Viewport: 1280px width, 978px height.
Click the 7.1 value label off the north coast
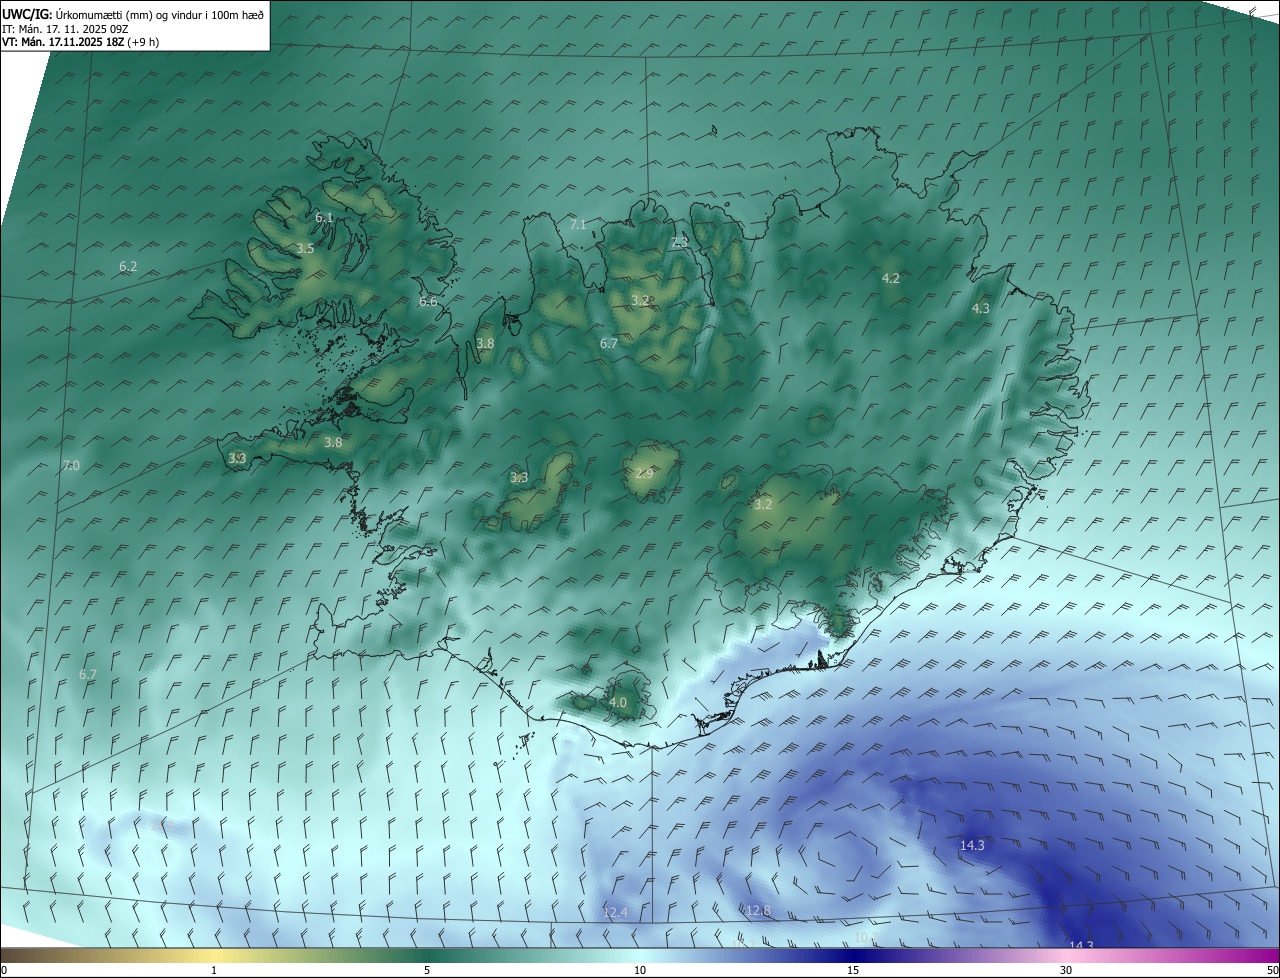point(578,224)
